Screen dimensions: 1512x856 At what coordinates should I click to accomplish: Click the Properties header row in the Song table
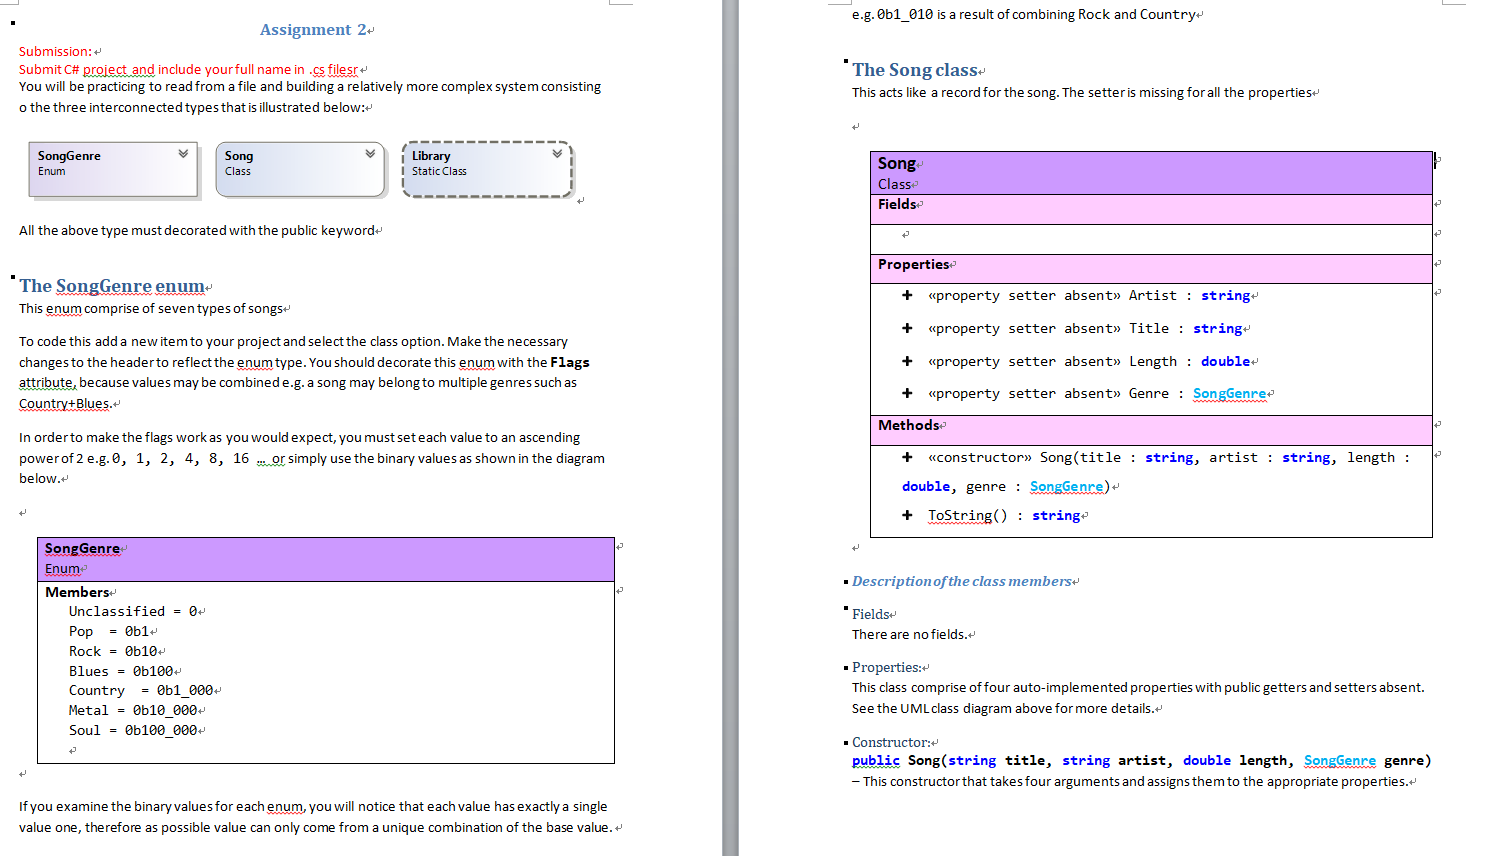coord(915,264)
